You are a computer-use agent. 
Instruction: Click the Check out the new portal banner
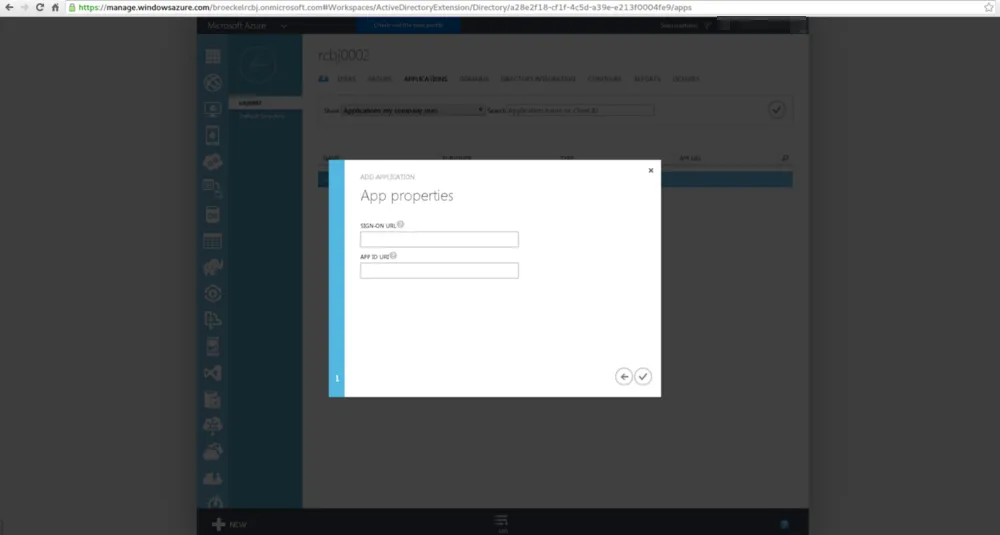[x=408, y=26]
